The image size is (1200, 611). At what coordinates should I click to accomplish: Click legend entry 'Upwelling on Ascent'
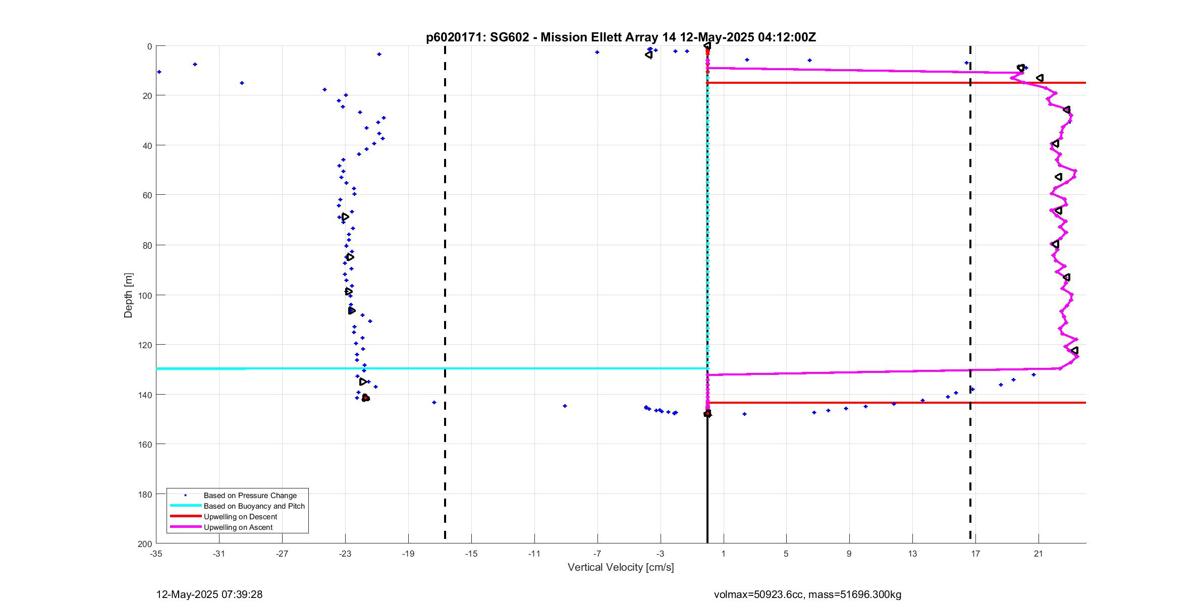[239, 526]
